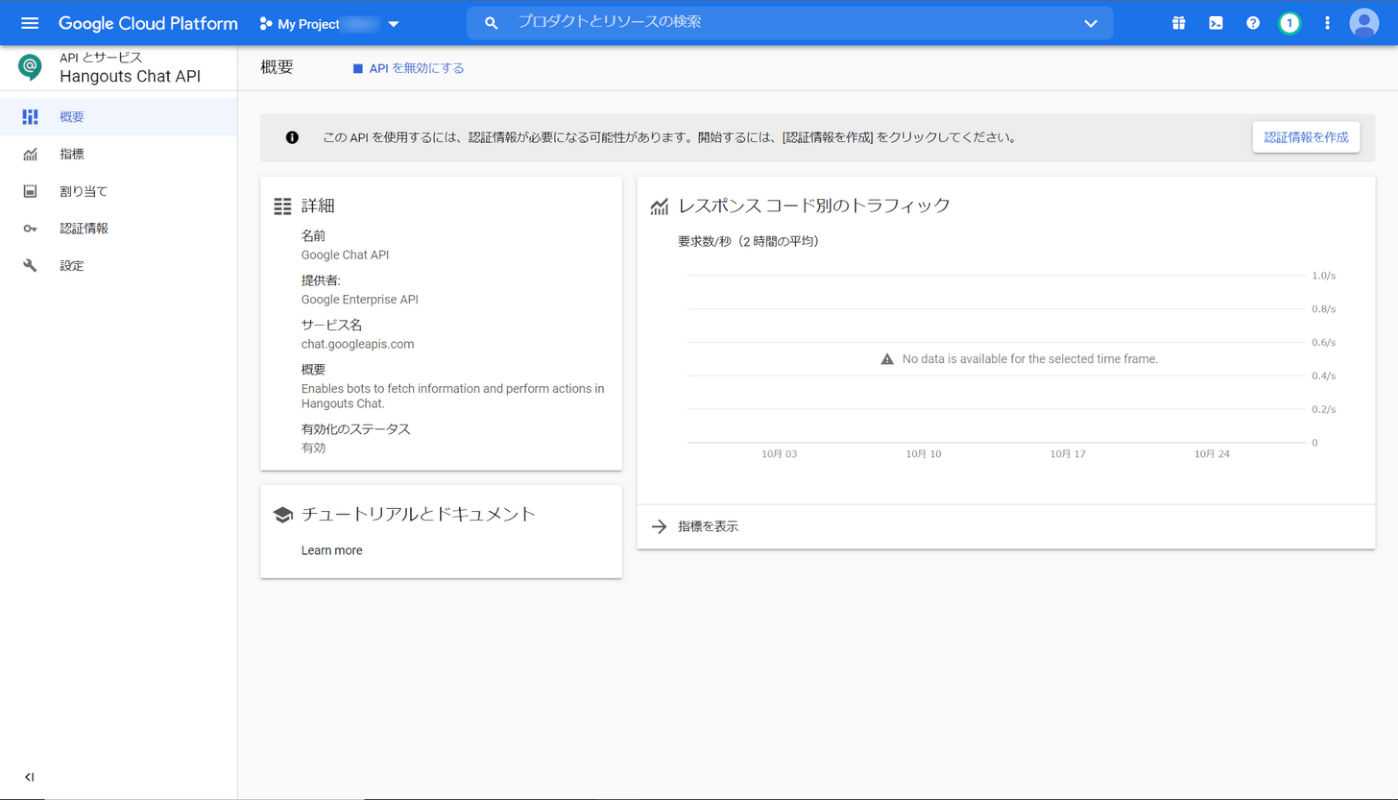Click the warning icon in the chart
The image size is (1398, 800).
click(887, 359)
